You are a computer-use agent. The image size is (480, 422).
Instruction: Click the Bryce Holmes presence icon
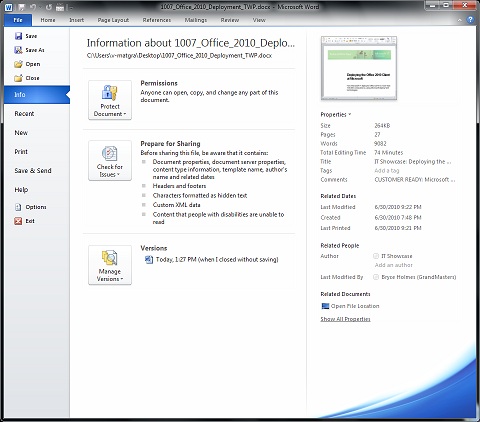376,277
